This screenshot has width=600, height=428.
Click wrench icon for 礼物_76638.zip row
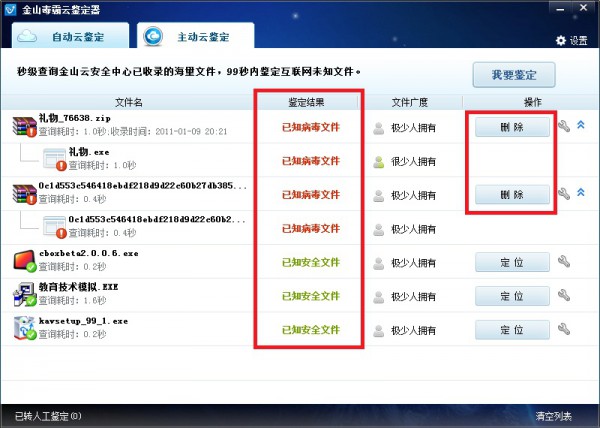coord(564,127)
